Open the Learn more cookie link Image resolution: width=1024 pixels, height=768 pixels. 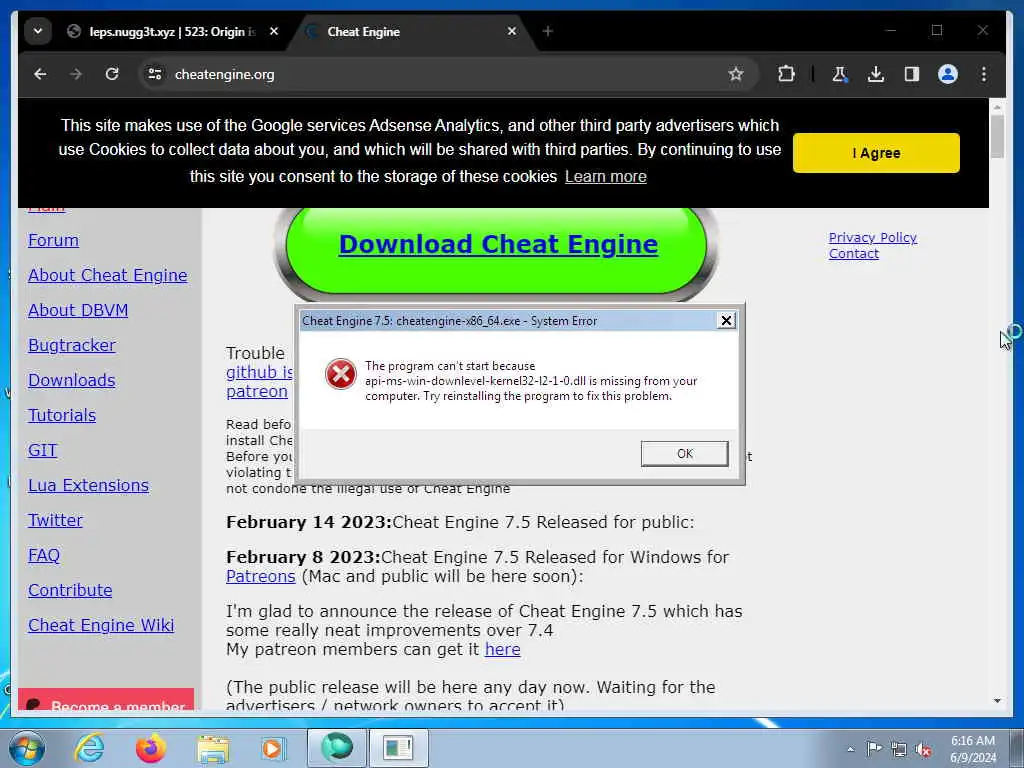pyautogui.click(x=605, y=177)
